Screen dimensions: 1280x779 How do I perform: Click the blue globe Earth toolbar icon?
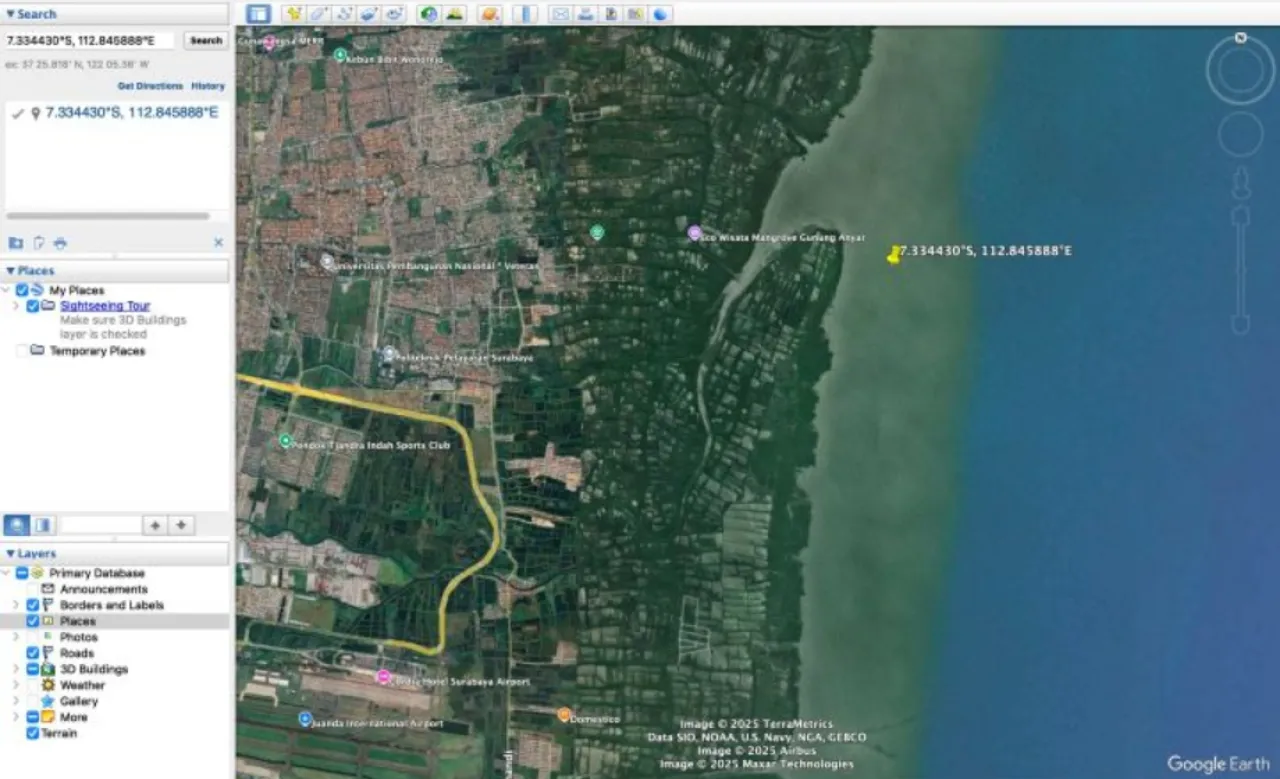point(660,14)
